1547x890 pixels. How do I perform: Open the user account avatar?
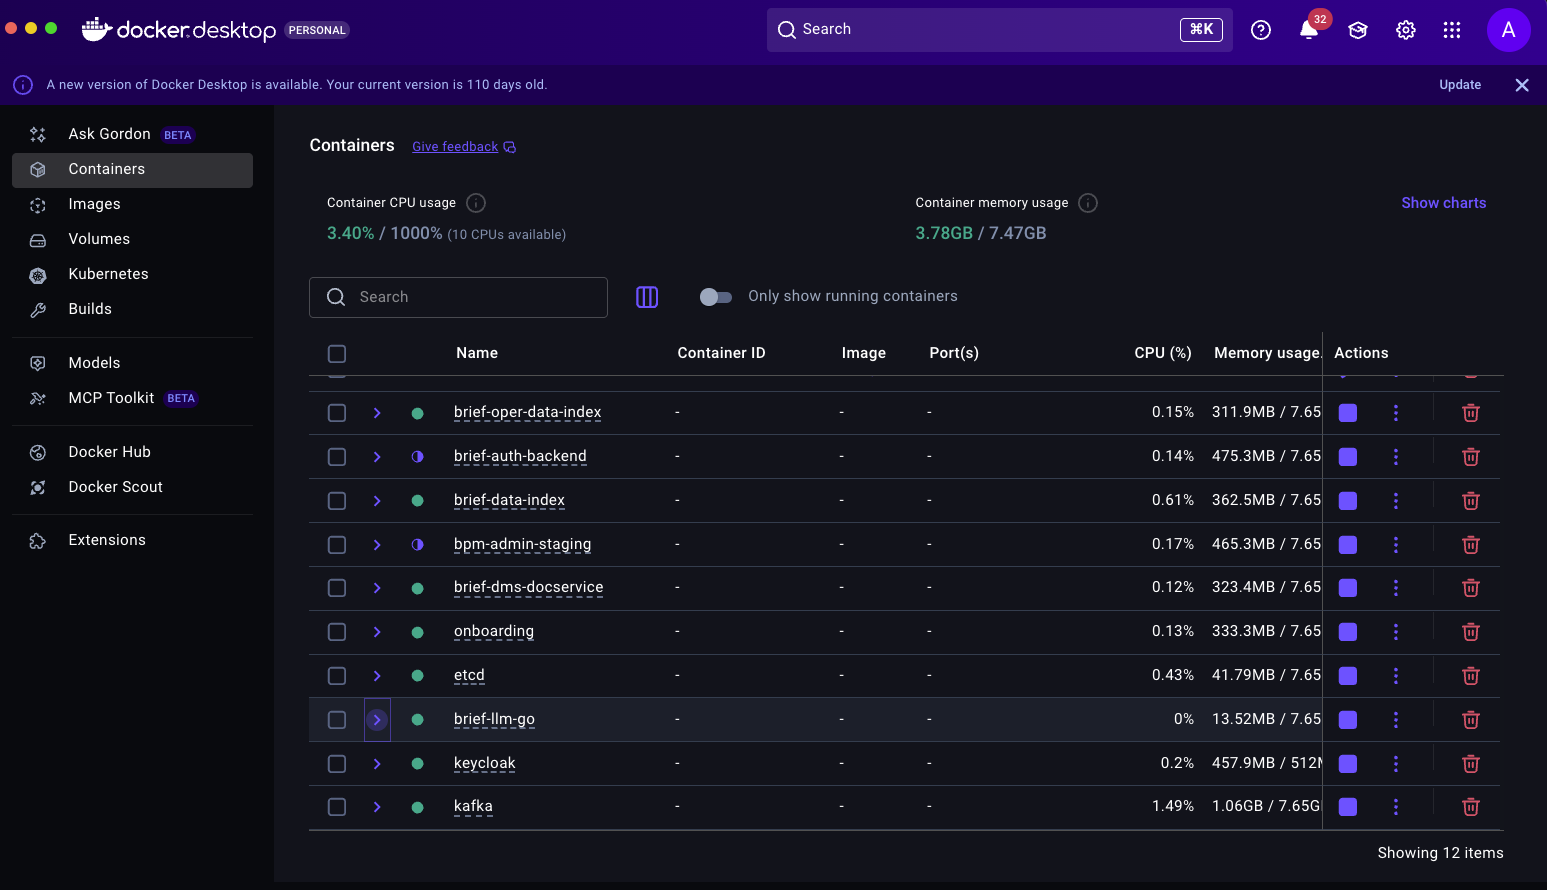[x=1508, y=30]
